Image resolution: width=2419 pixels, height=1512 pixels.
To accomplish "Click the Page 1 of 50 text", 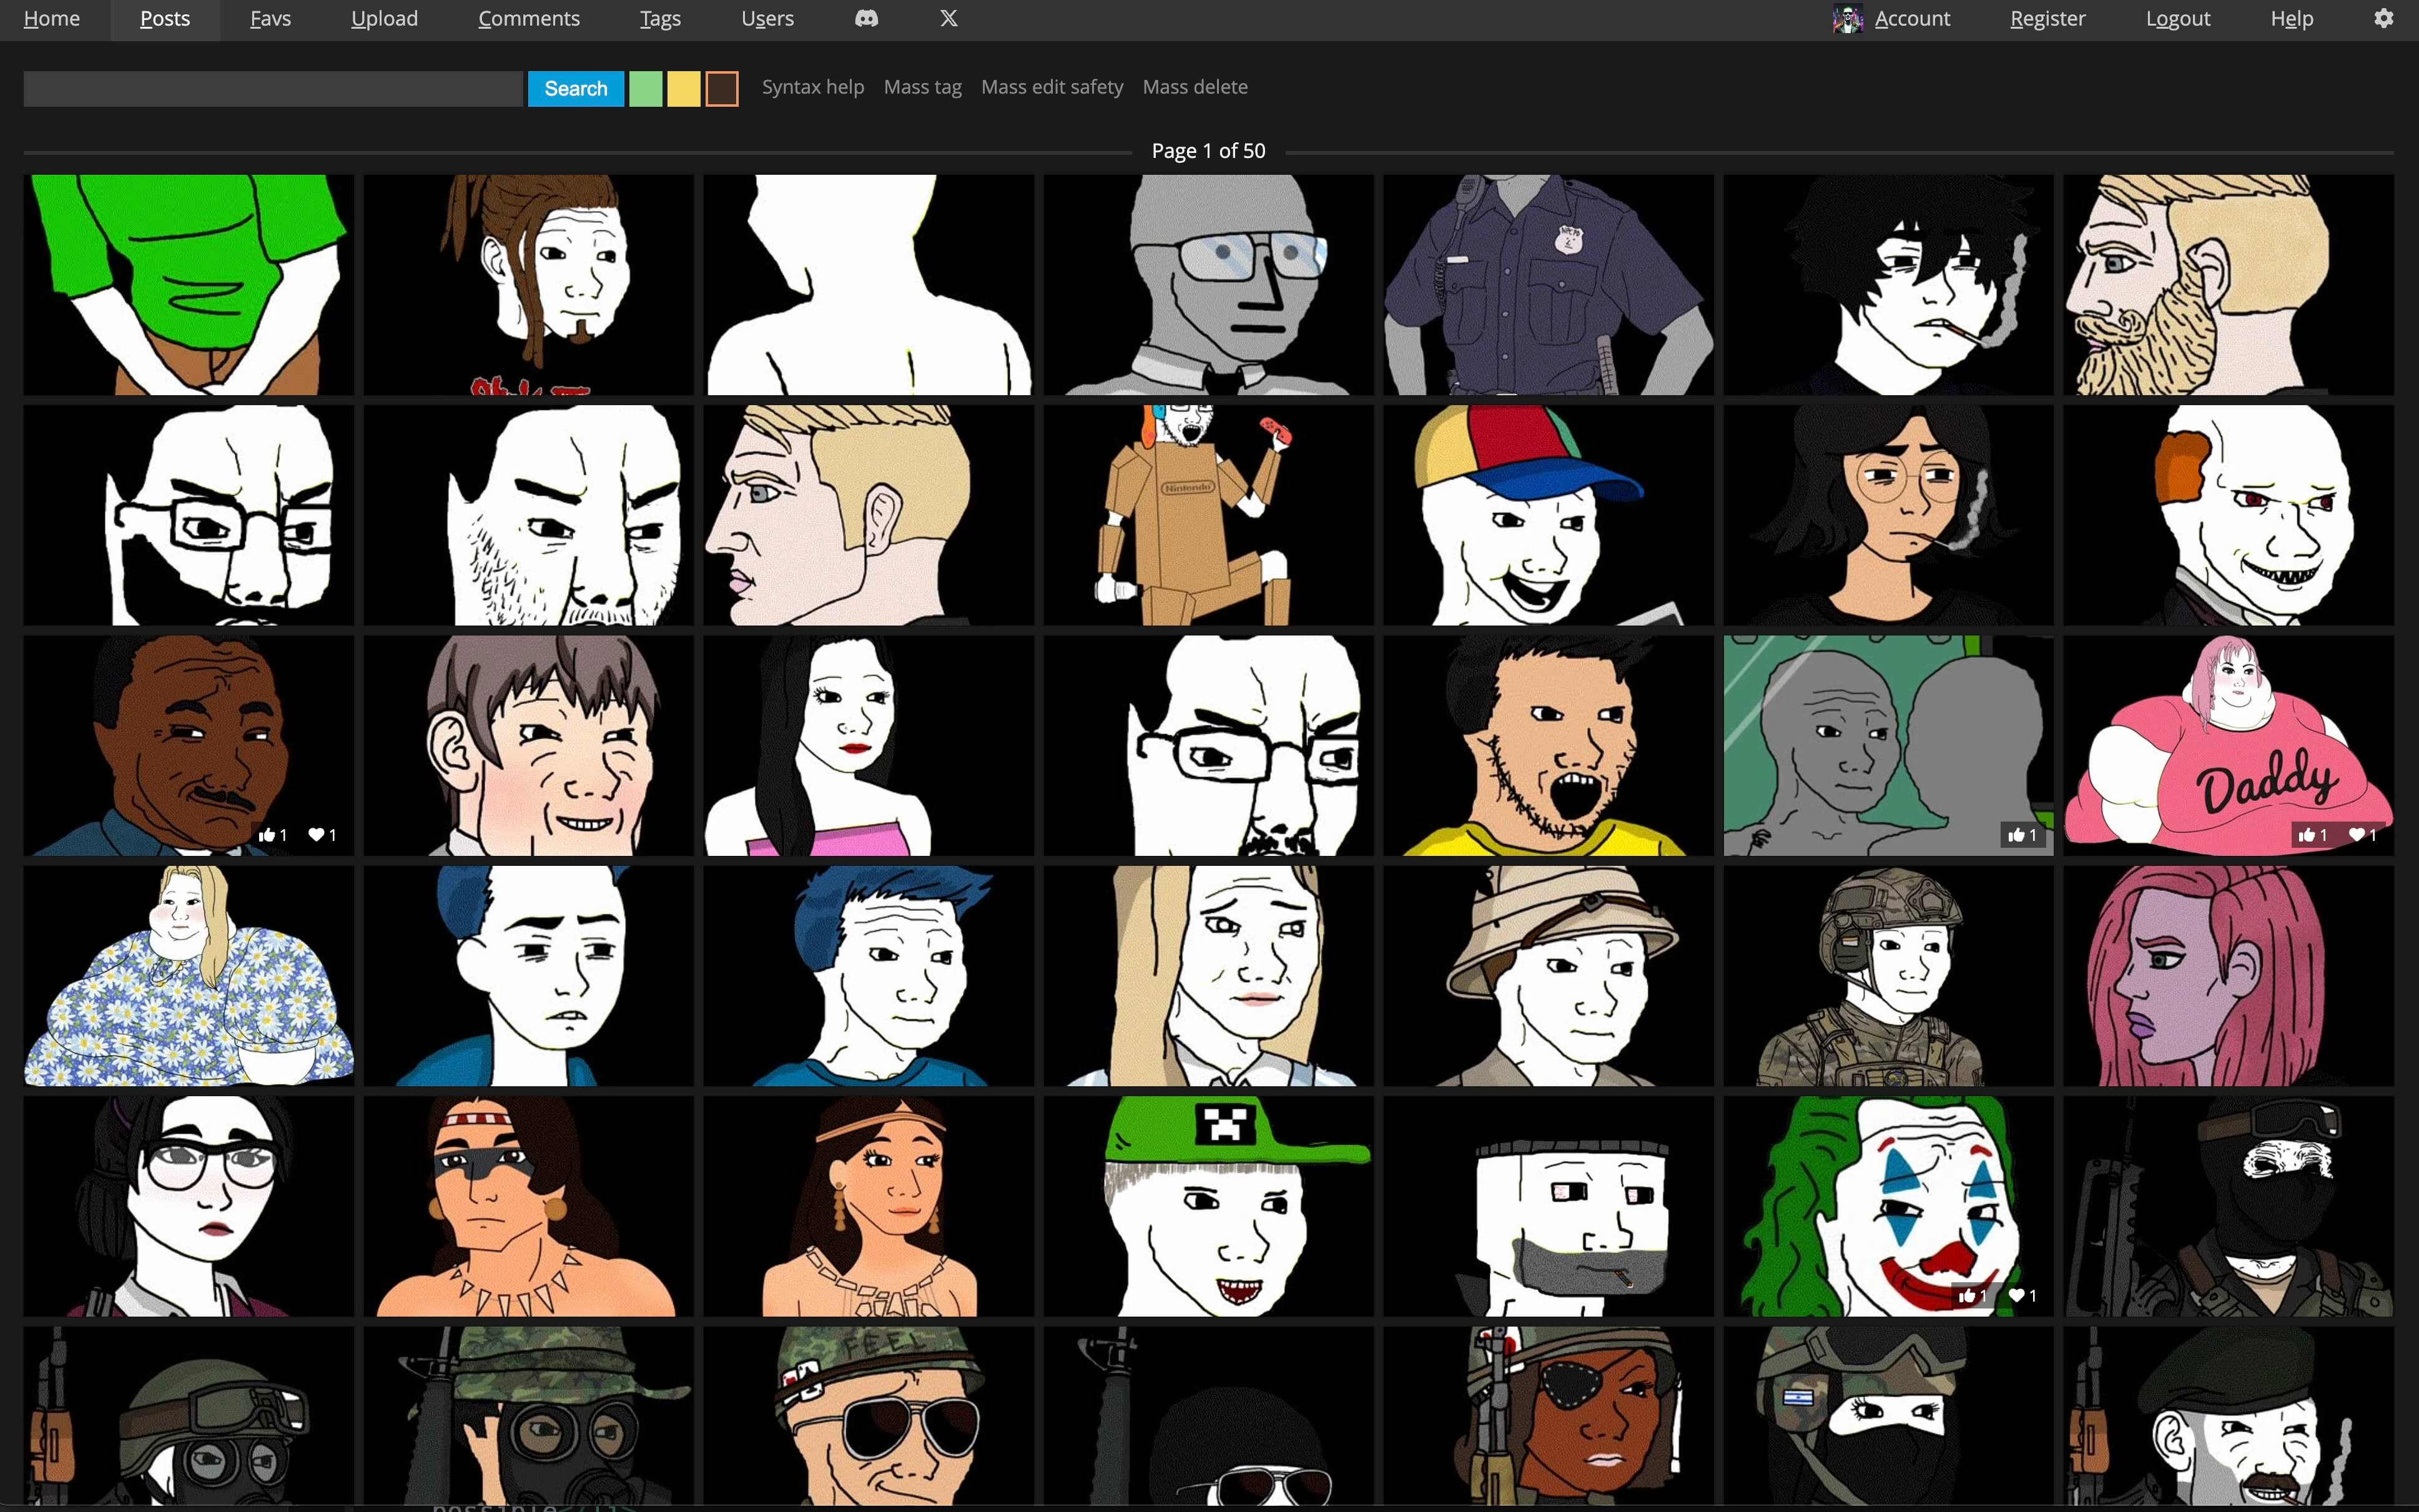I will [1208, 151].
